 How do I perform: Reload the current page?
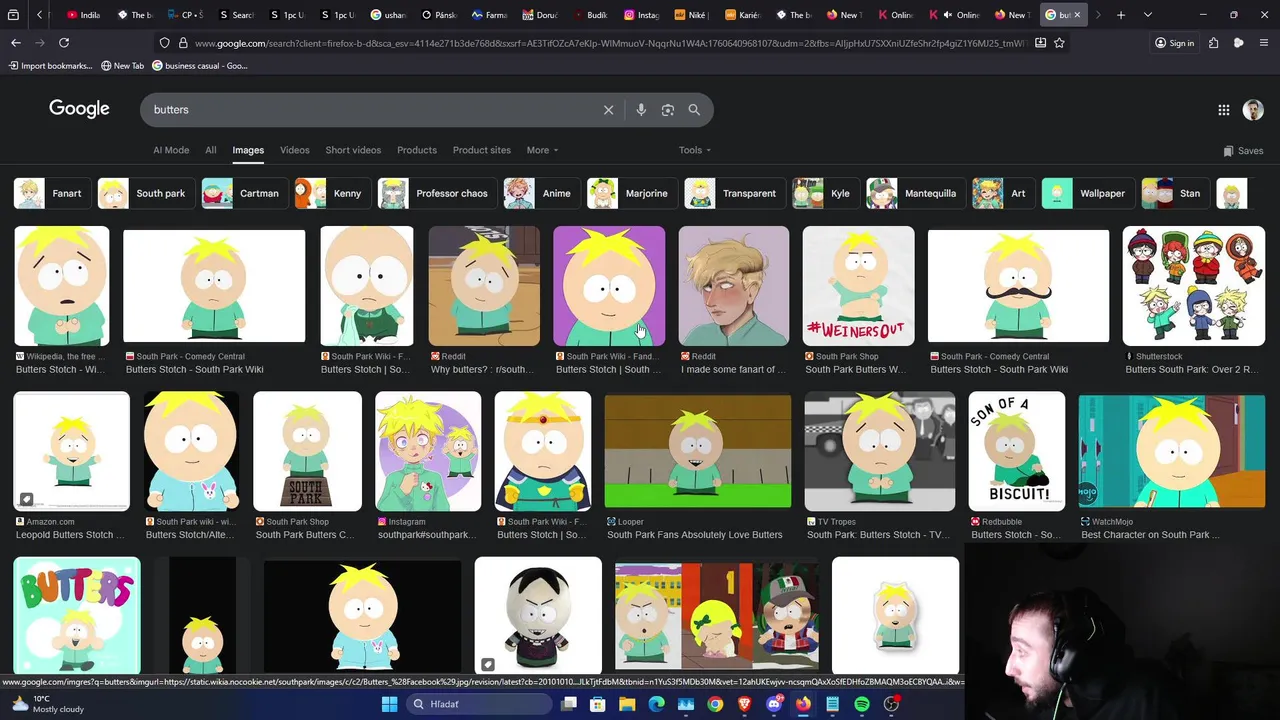pyautogui.click(x=64, y=43)
